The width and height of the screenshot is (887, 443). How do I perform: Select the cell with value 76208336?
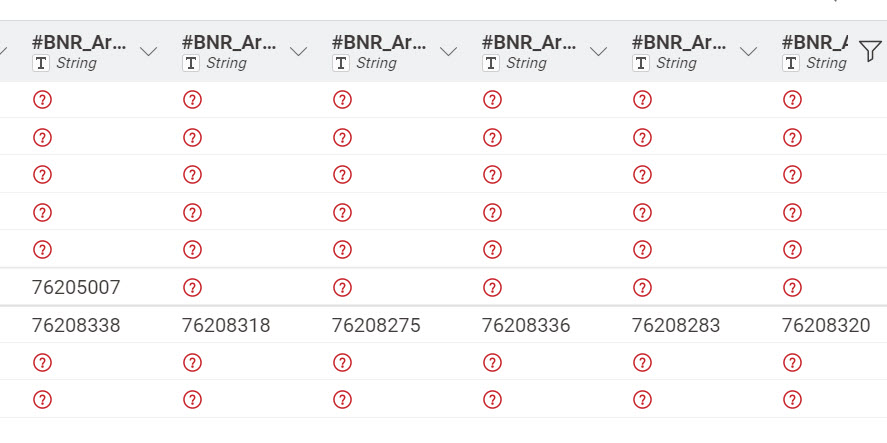[526, 325]
